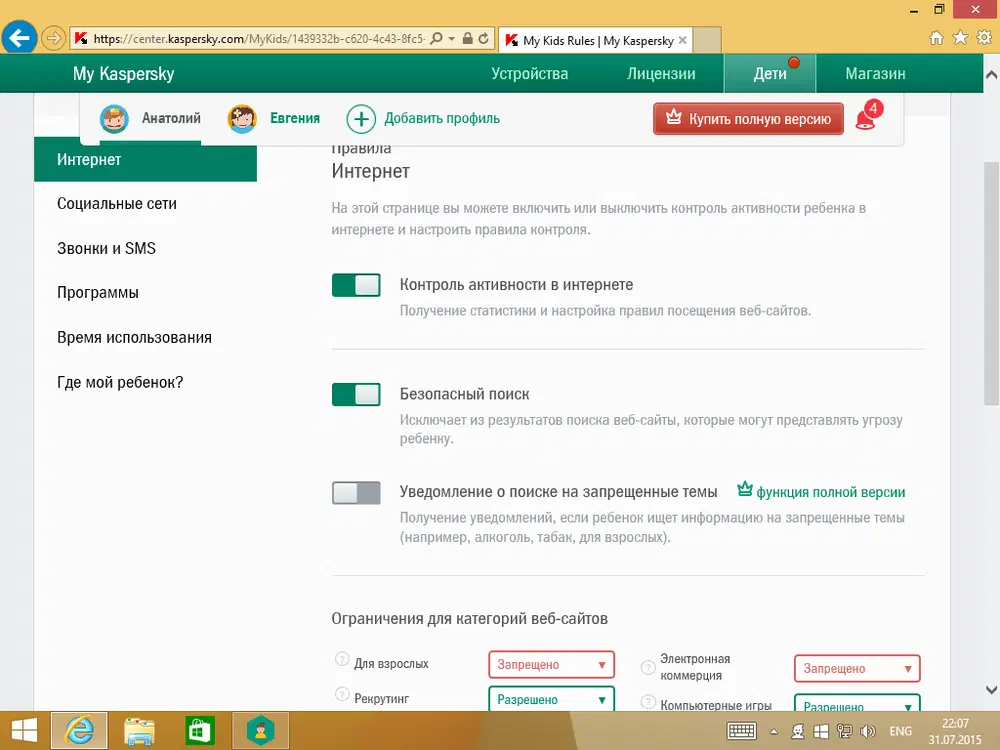Image resolution: width=1000 pixels, height=750 pixels.
Task: Toggle Уведомление о поиске на запрещенные темы
Action: pyautogui.click(x=356, y=493)
